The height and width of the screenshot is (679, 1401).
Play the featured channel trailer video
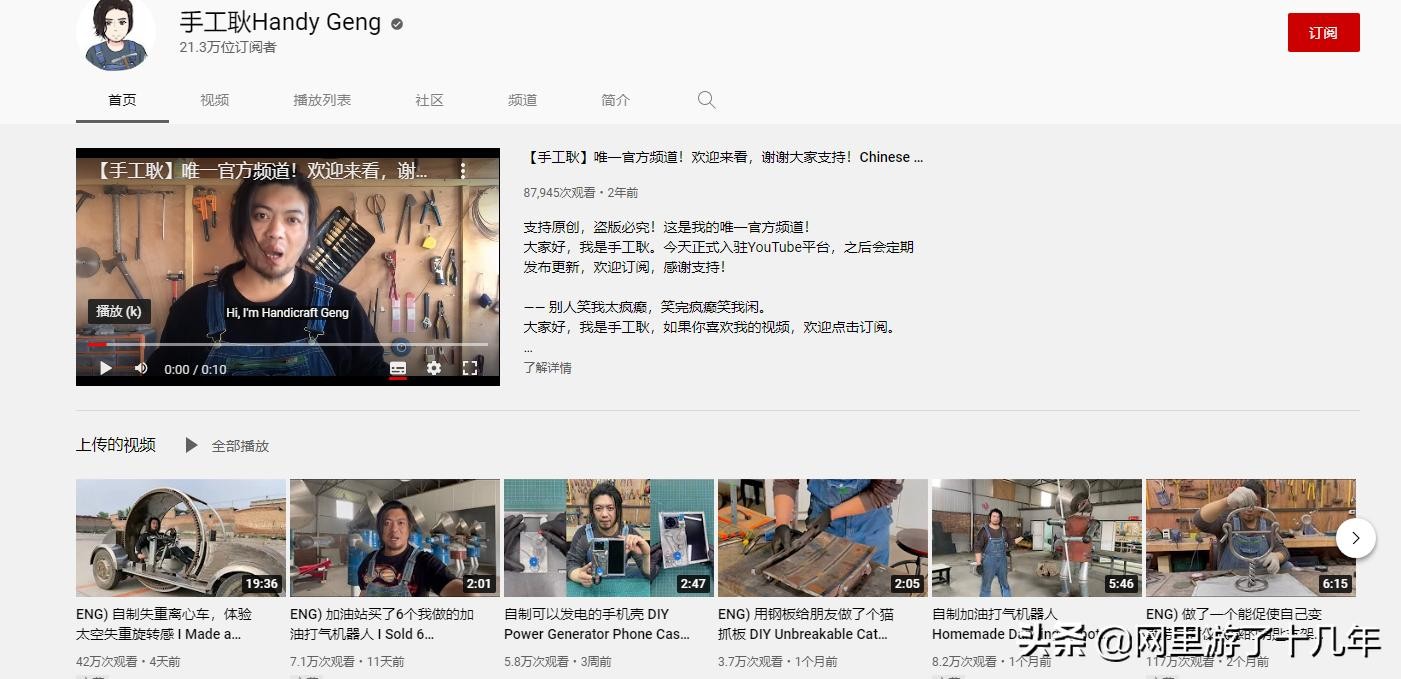pyautogui.click(x=105, y=368)
